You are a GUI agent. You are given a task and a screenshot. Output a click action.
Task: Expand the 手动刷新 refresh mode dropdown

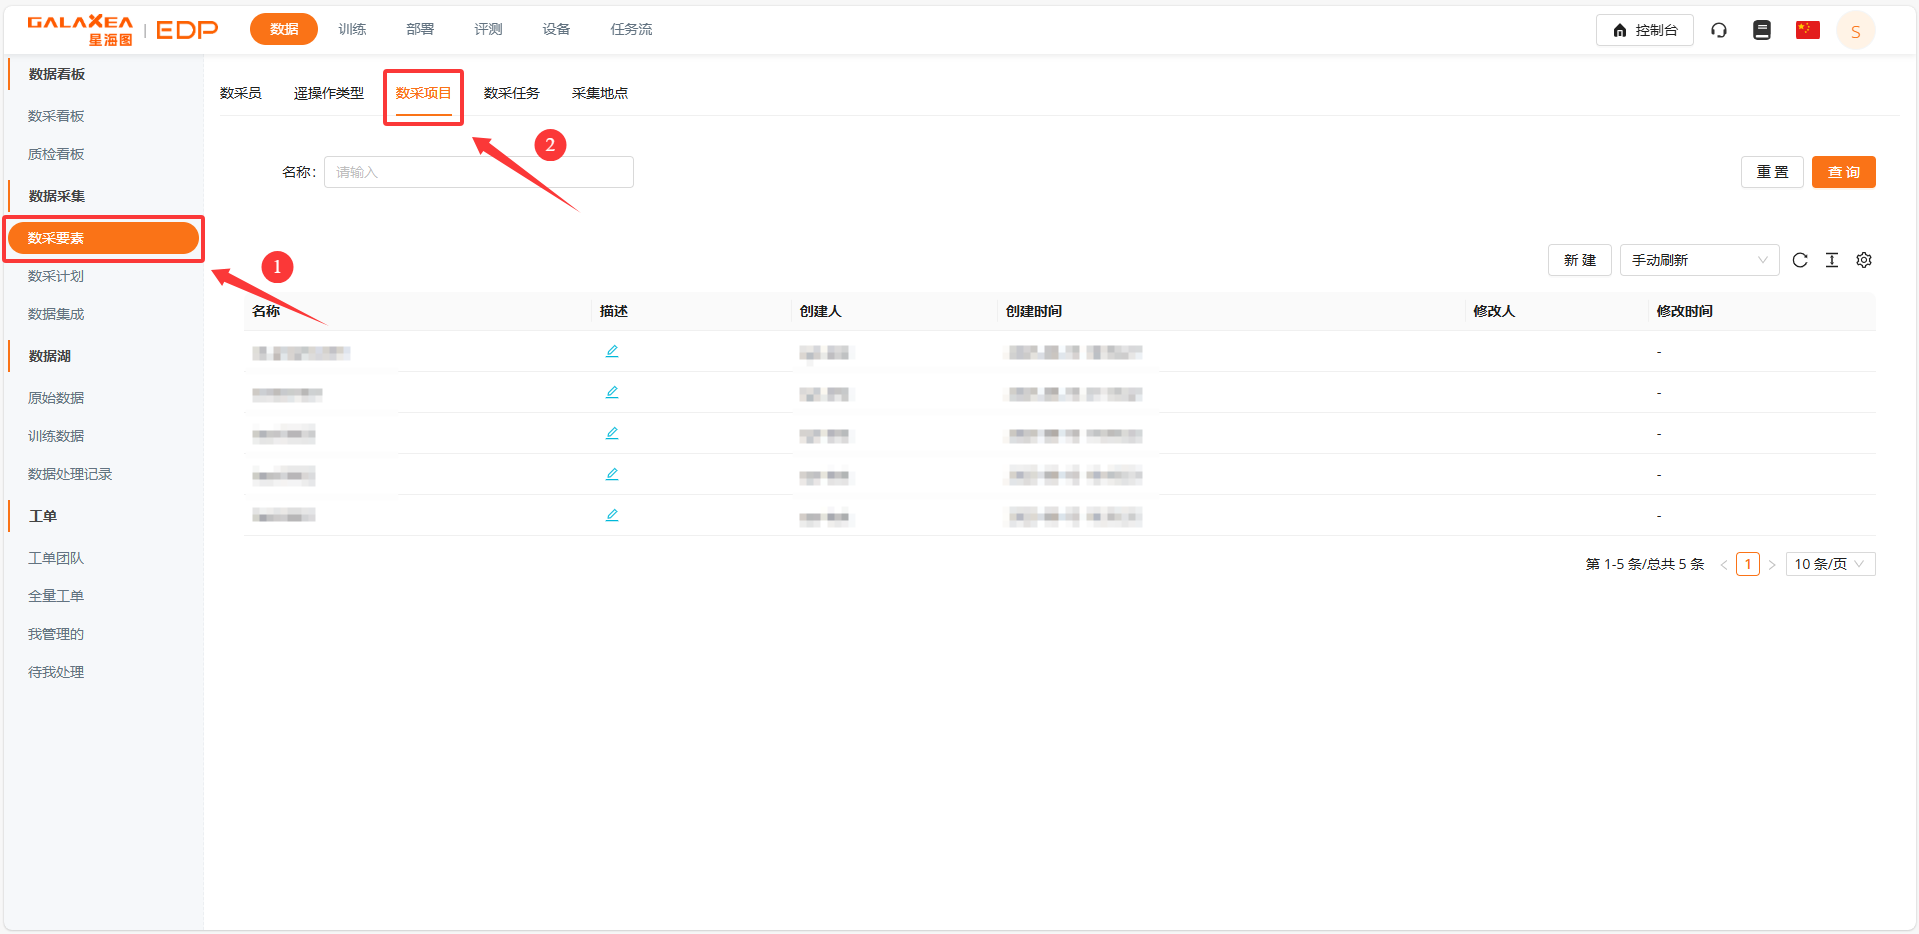(x=1698, y=260)
